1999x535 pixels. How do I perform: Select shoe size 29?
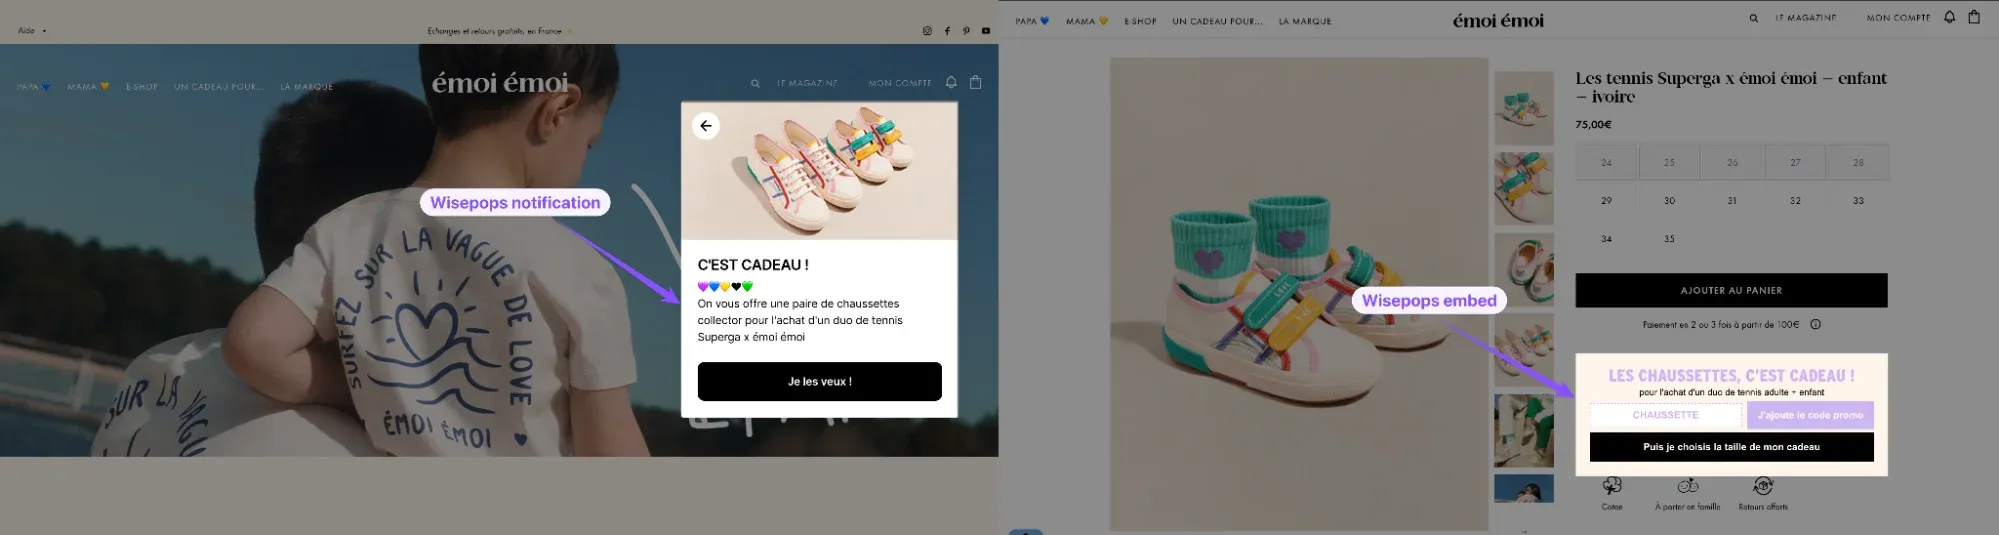point(1606,201)
